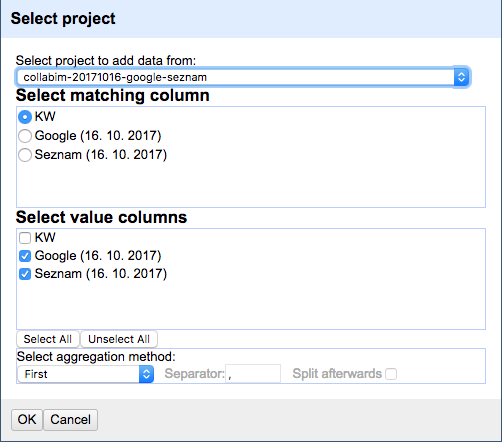Click the Google (16. 10. 2017) value column label
The height and width of the screenshot is (442, 502).
(98, 256)
